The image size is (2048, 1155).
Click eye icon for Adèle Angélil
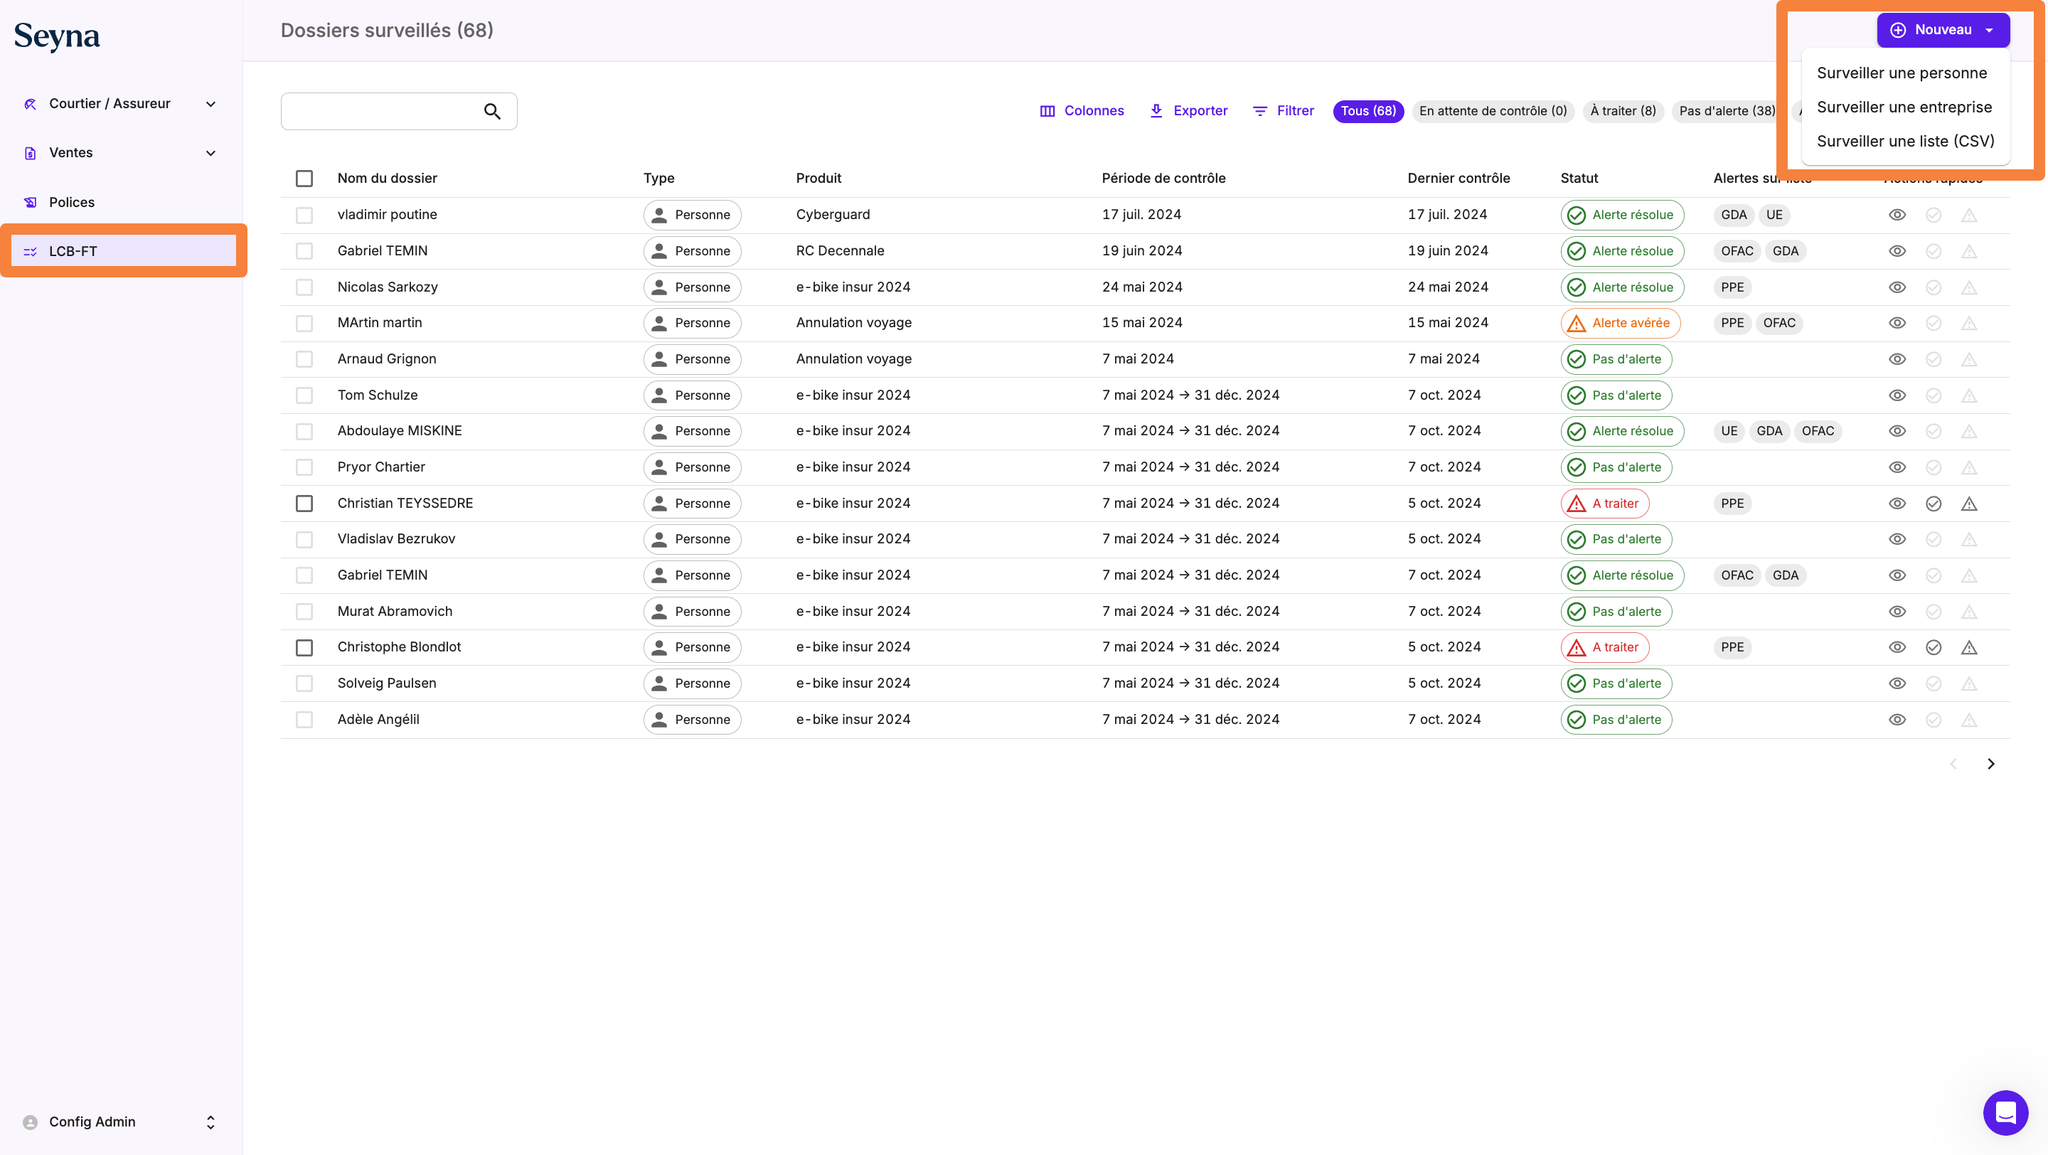point(1897,719)
